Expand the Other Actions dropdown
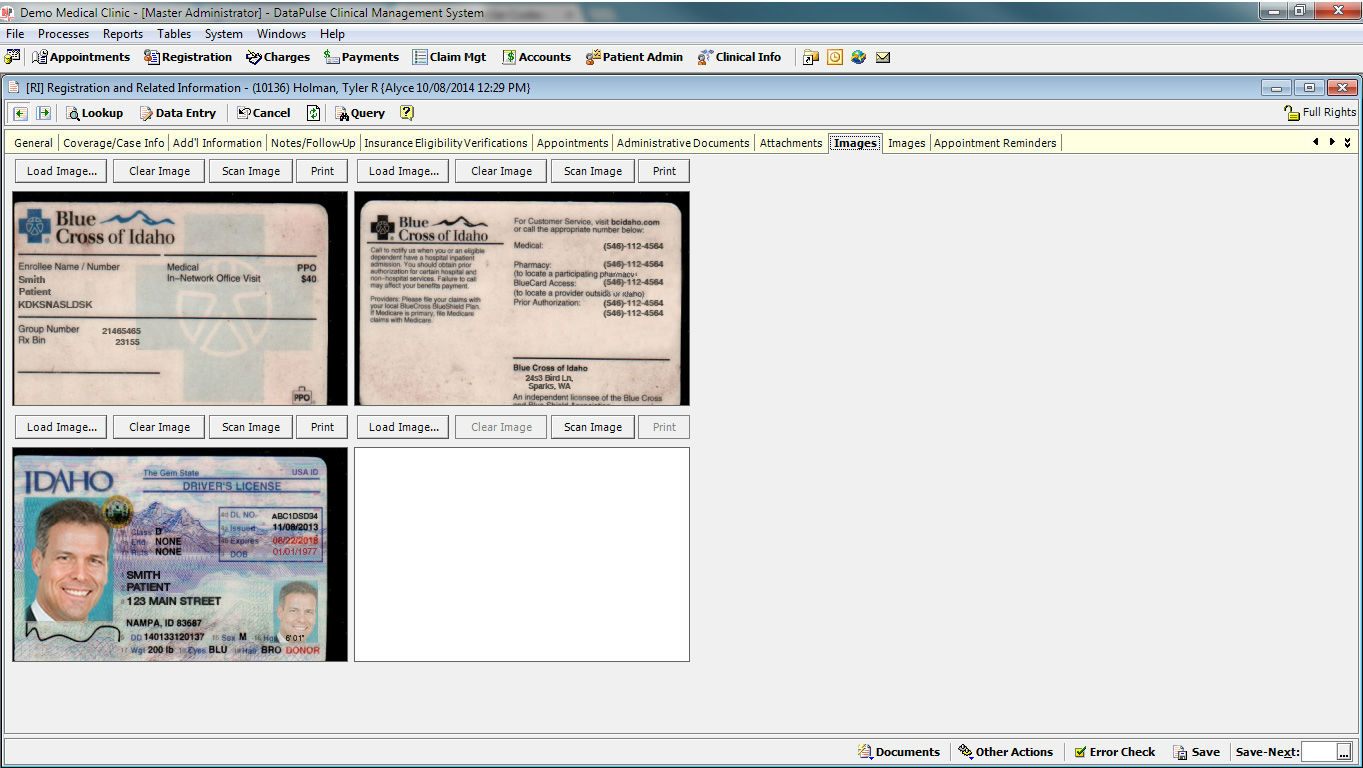This screenshot has width=1363, height=768. [1005, 752]
